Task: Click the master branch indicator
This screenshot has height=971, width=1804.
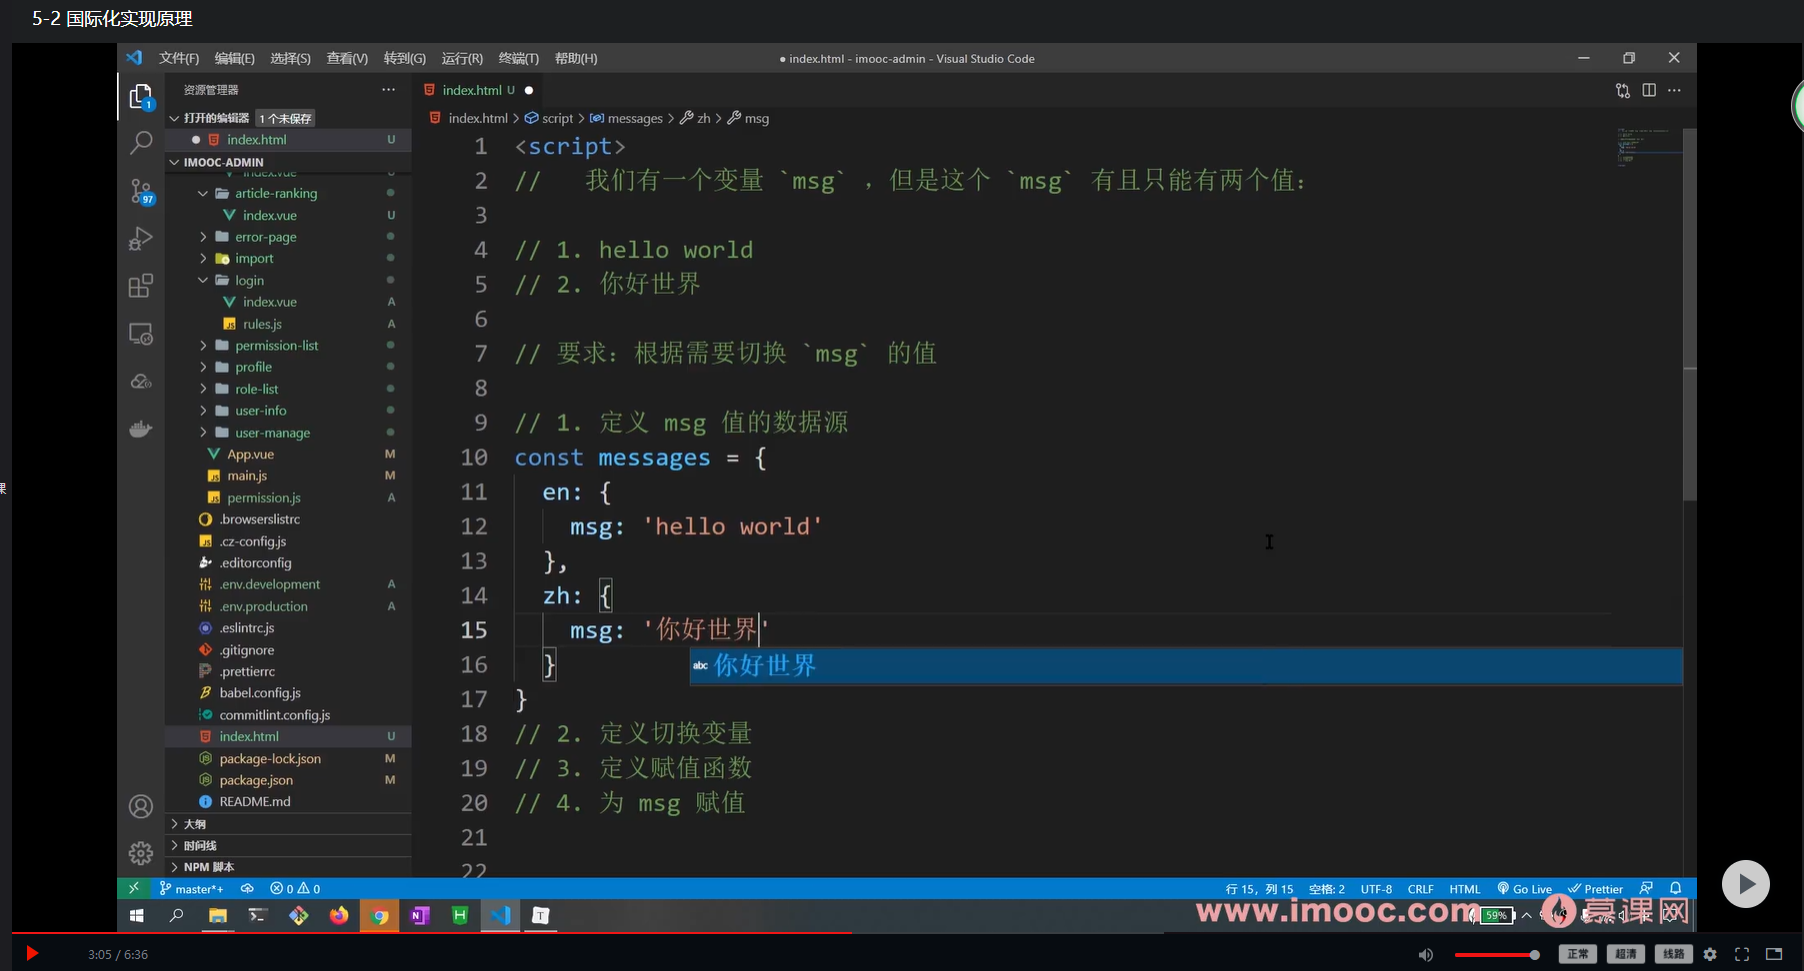Action: [x=191, y=888]
